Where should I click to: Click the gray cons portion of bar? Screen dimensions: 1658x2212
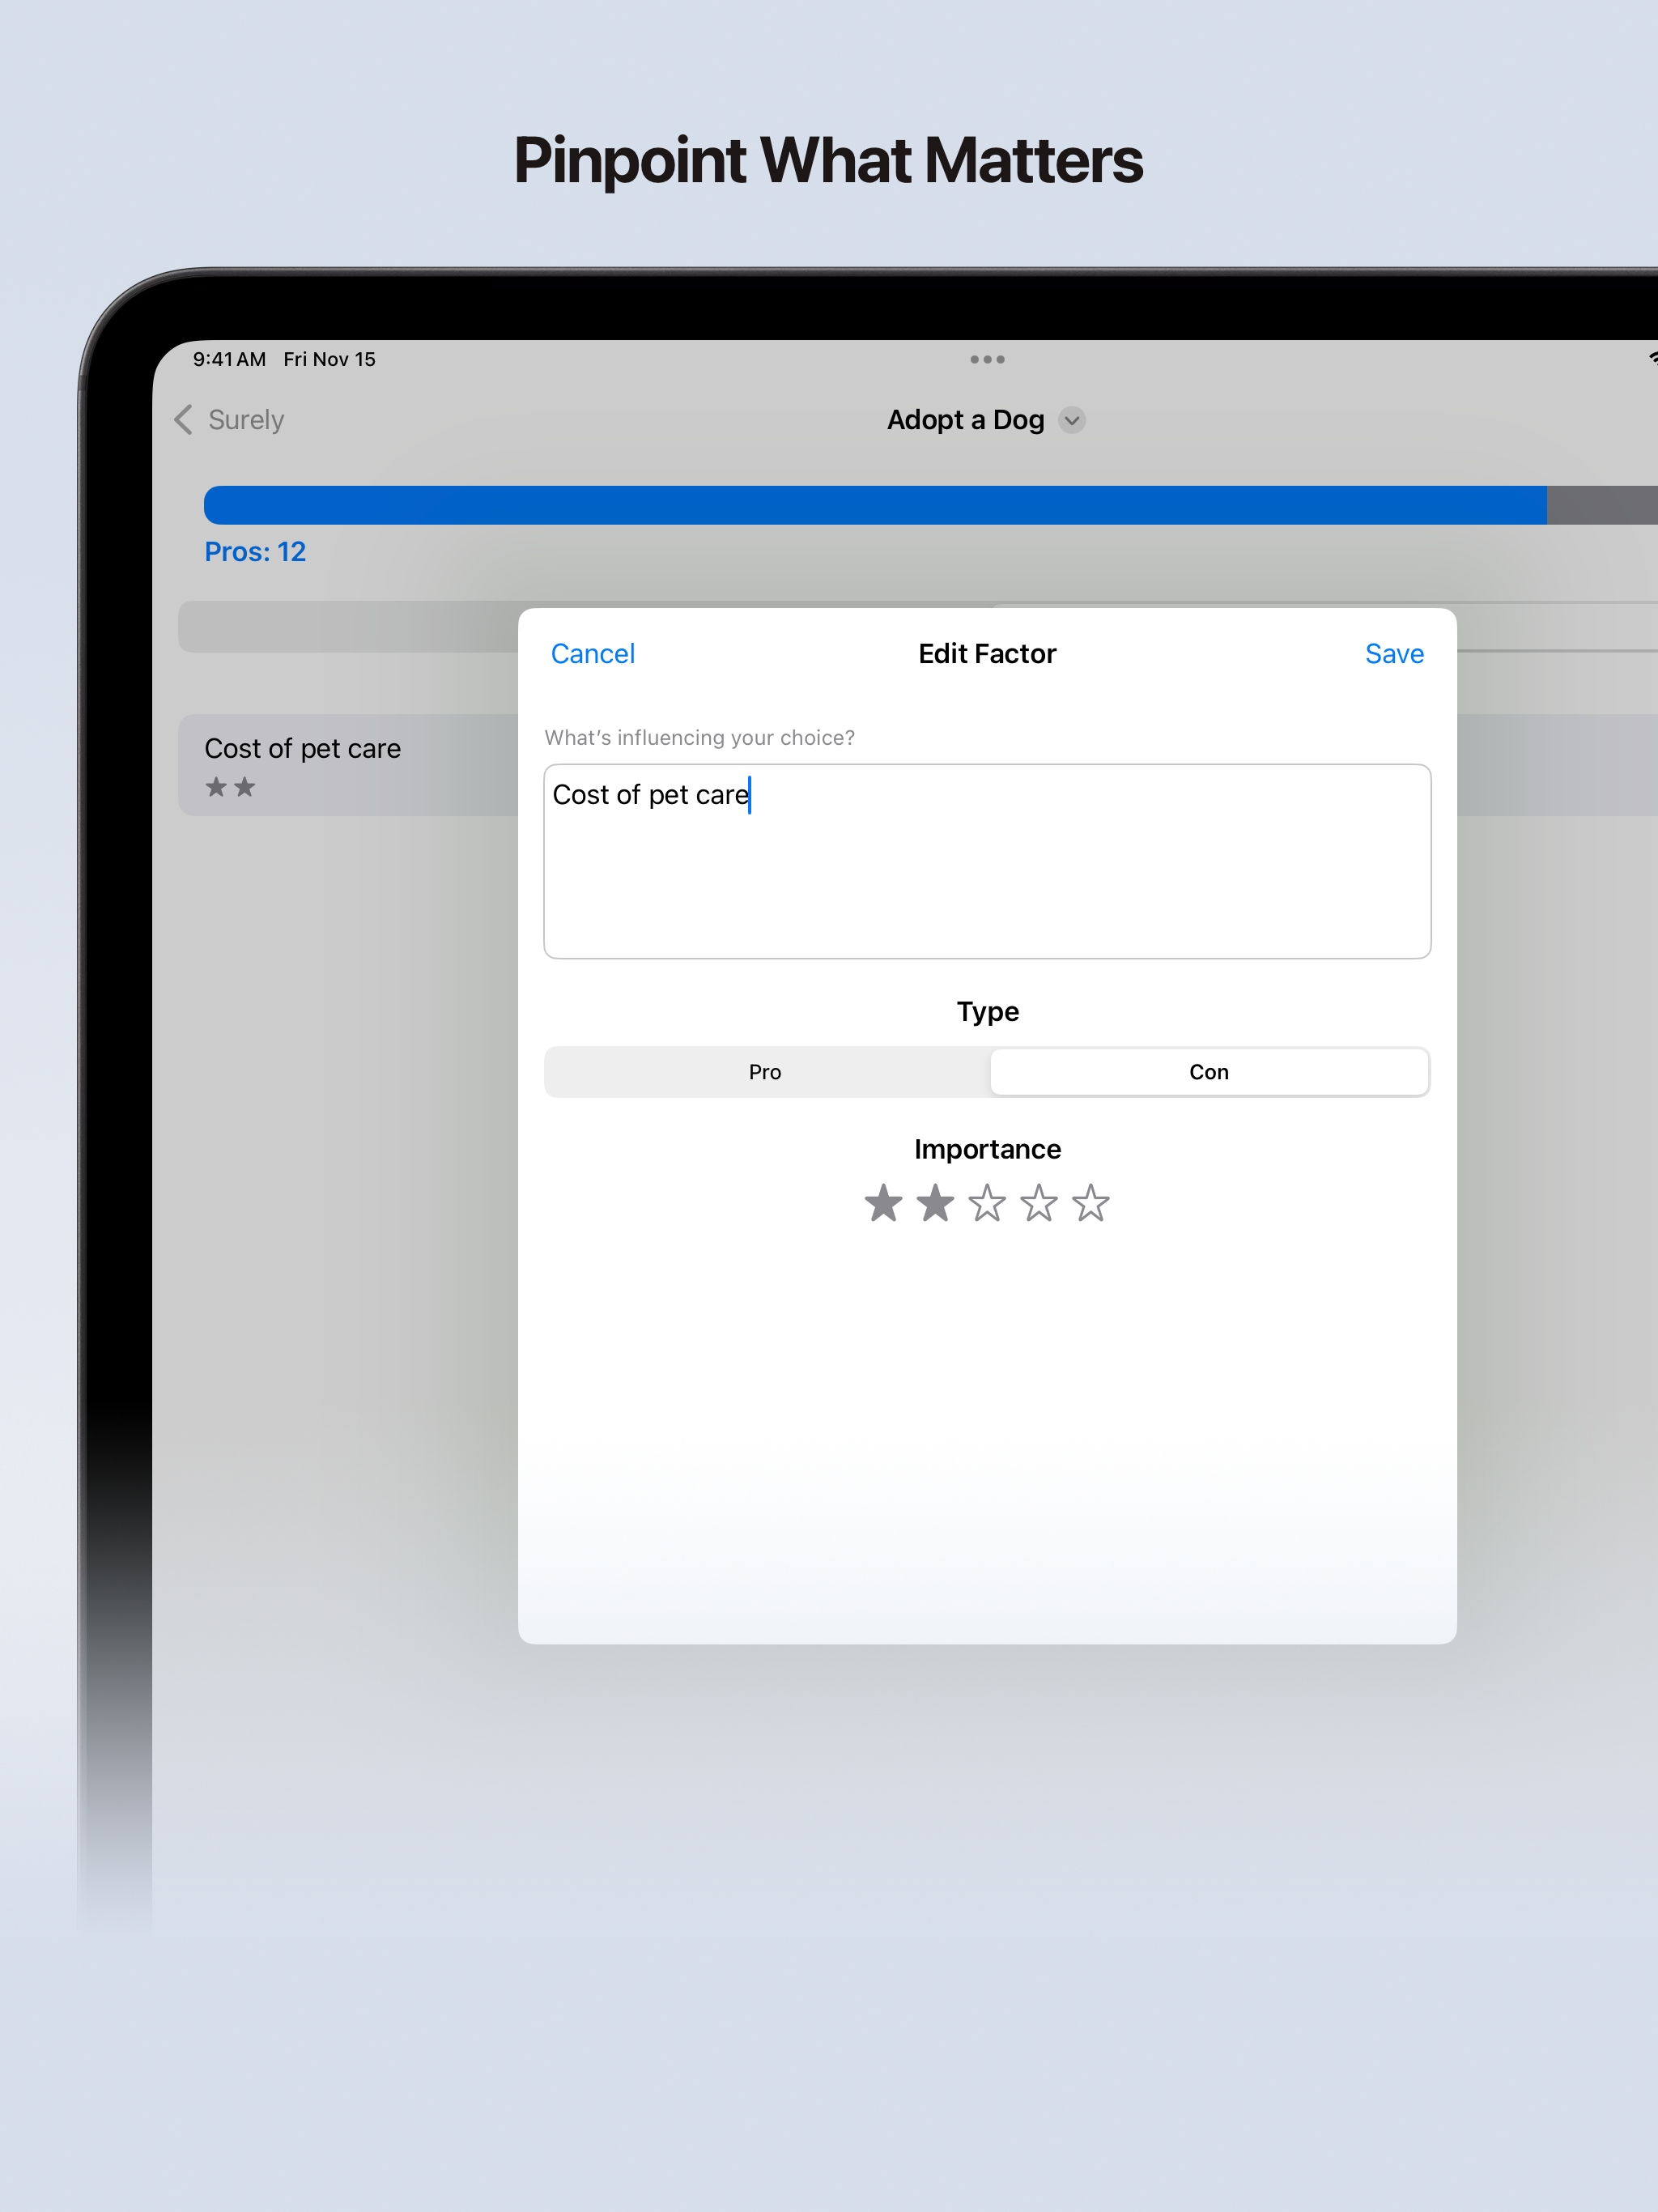point(1602,505)
